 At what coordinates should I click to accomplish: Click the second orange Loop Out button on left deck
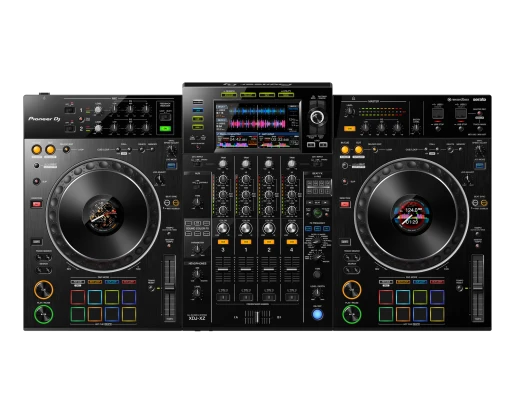[x=50, y=149]
